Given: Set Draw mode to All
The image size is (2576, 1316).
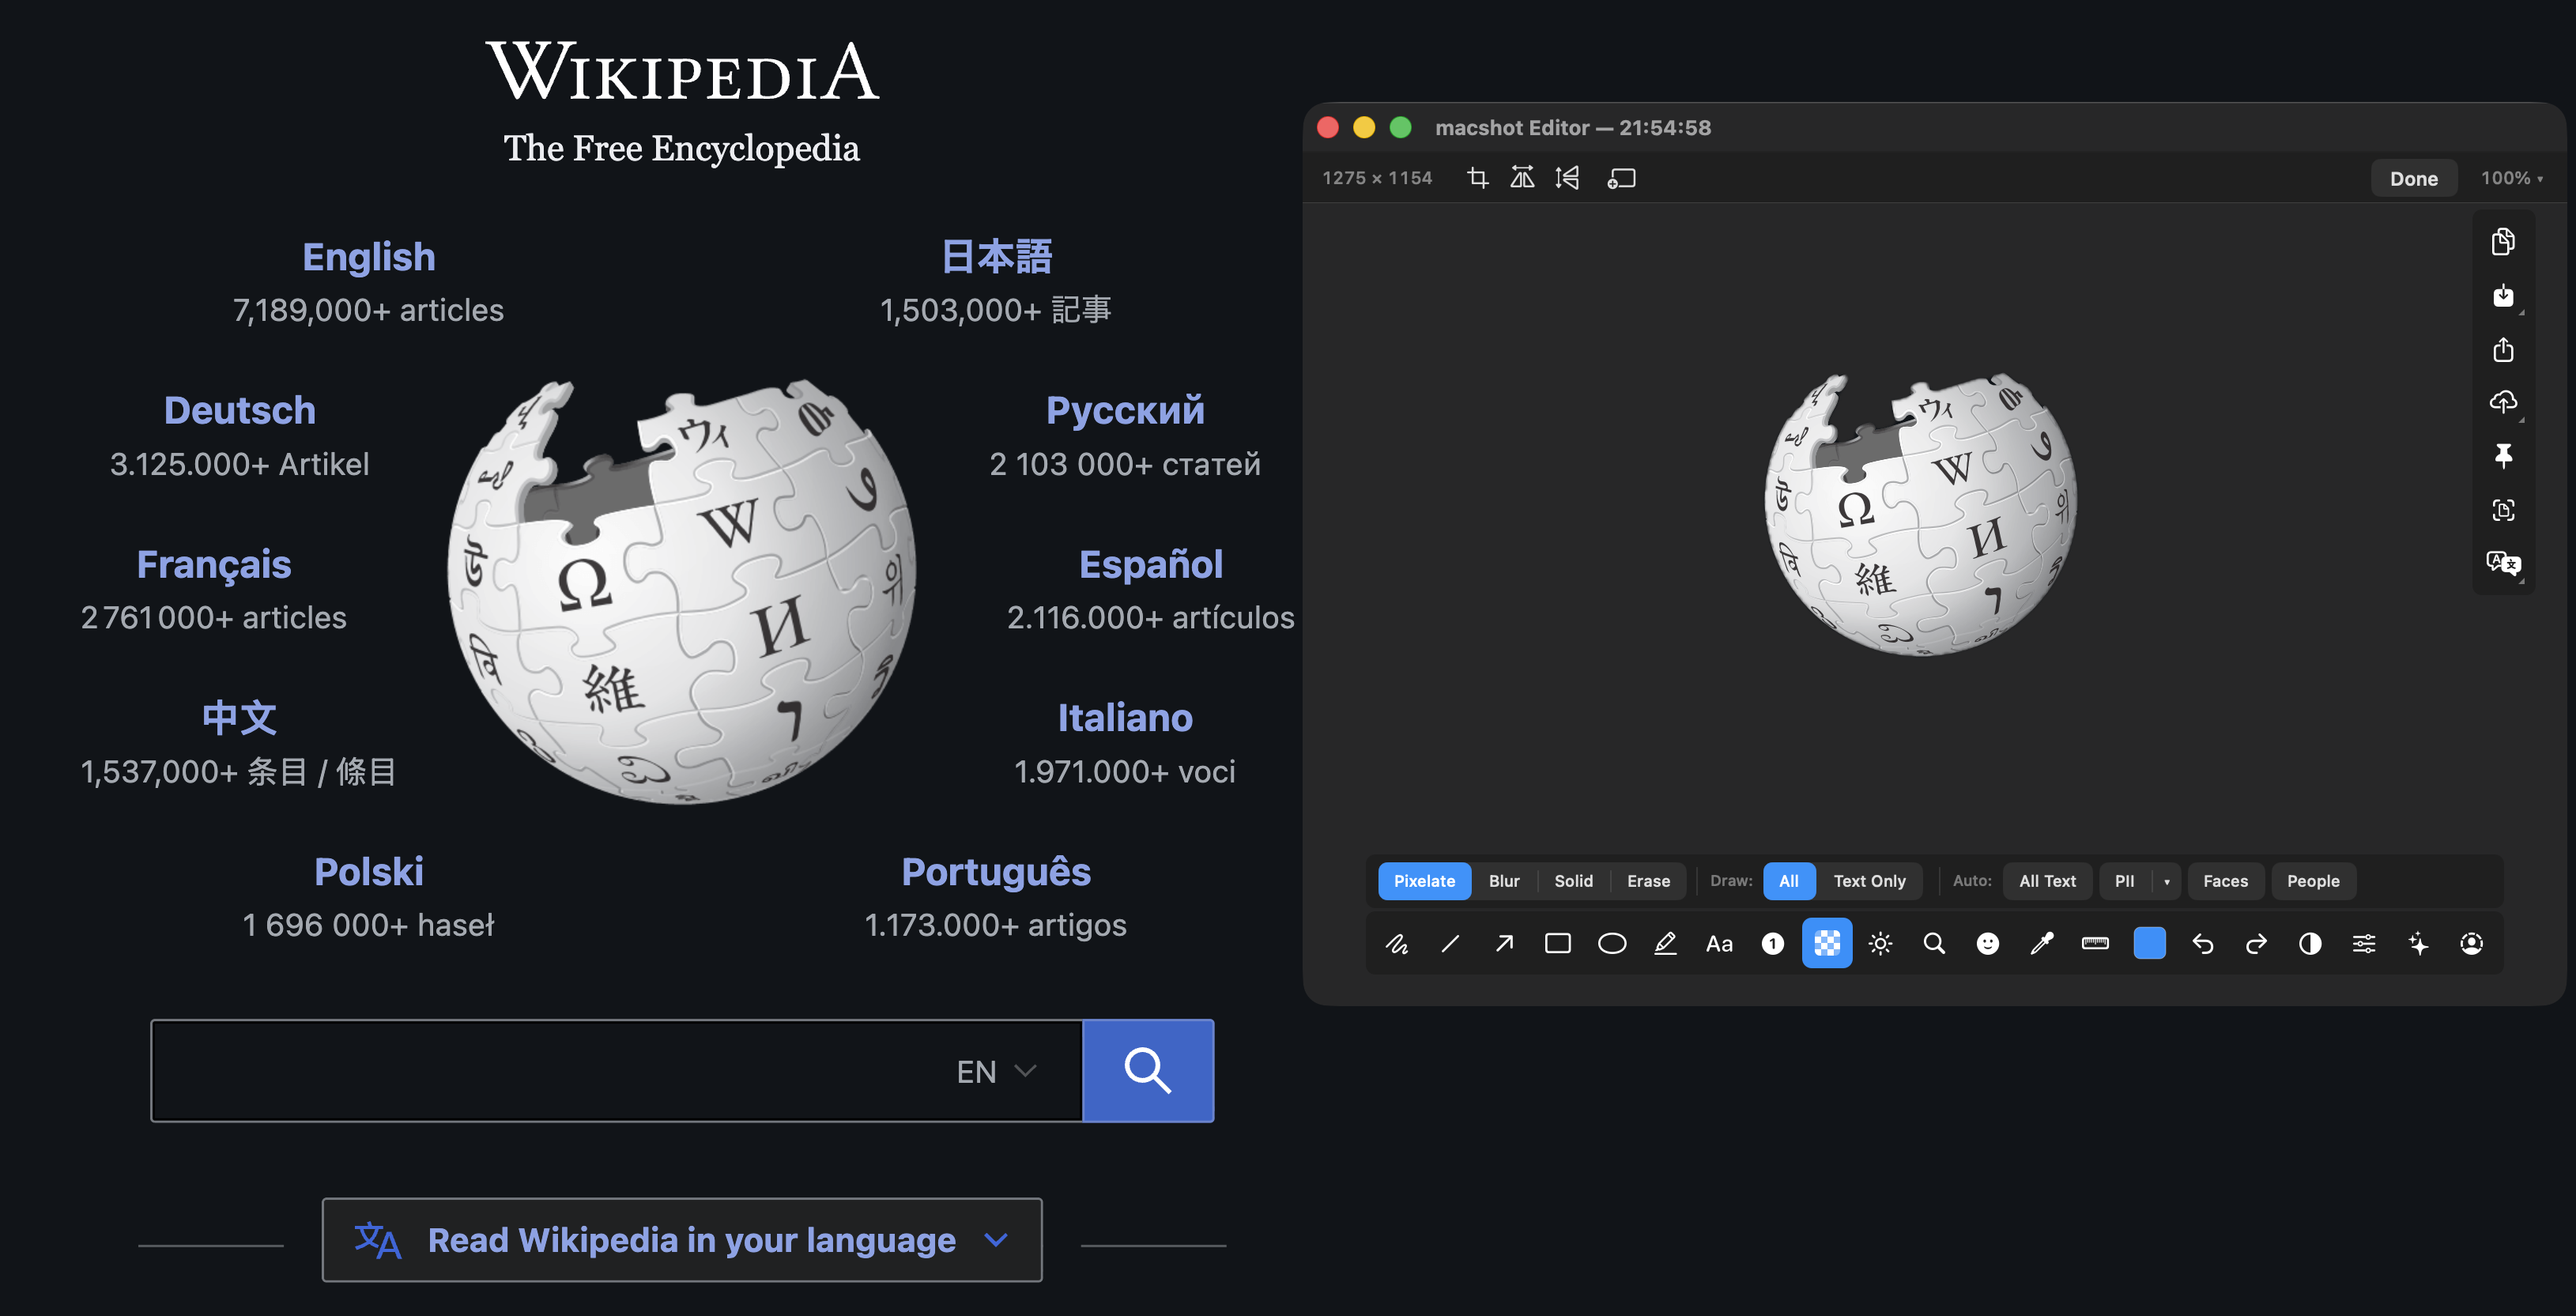Looking at the screenshot, I should point(1789,881).
